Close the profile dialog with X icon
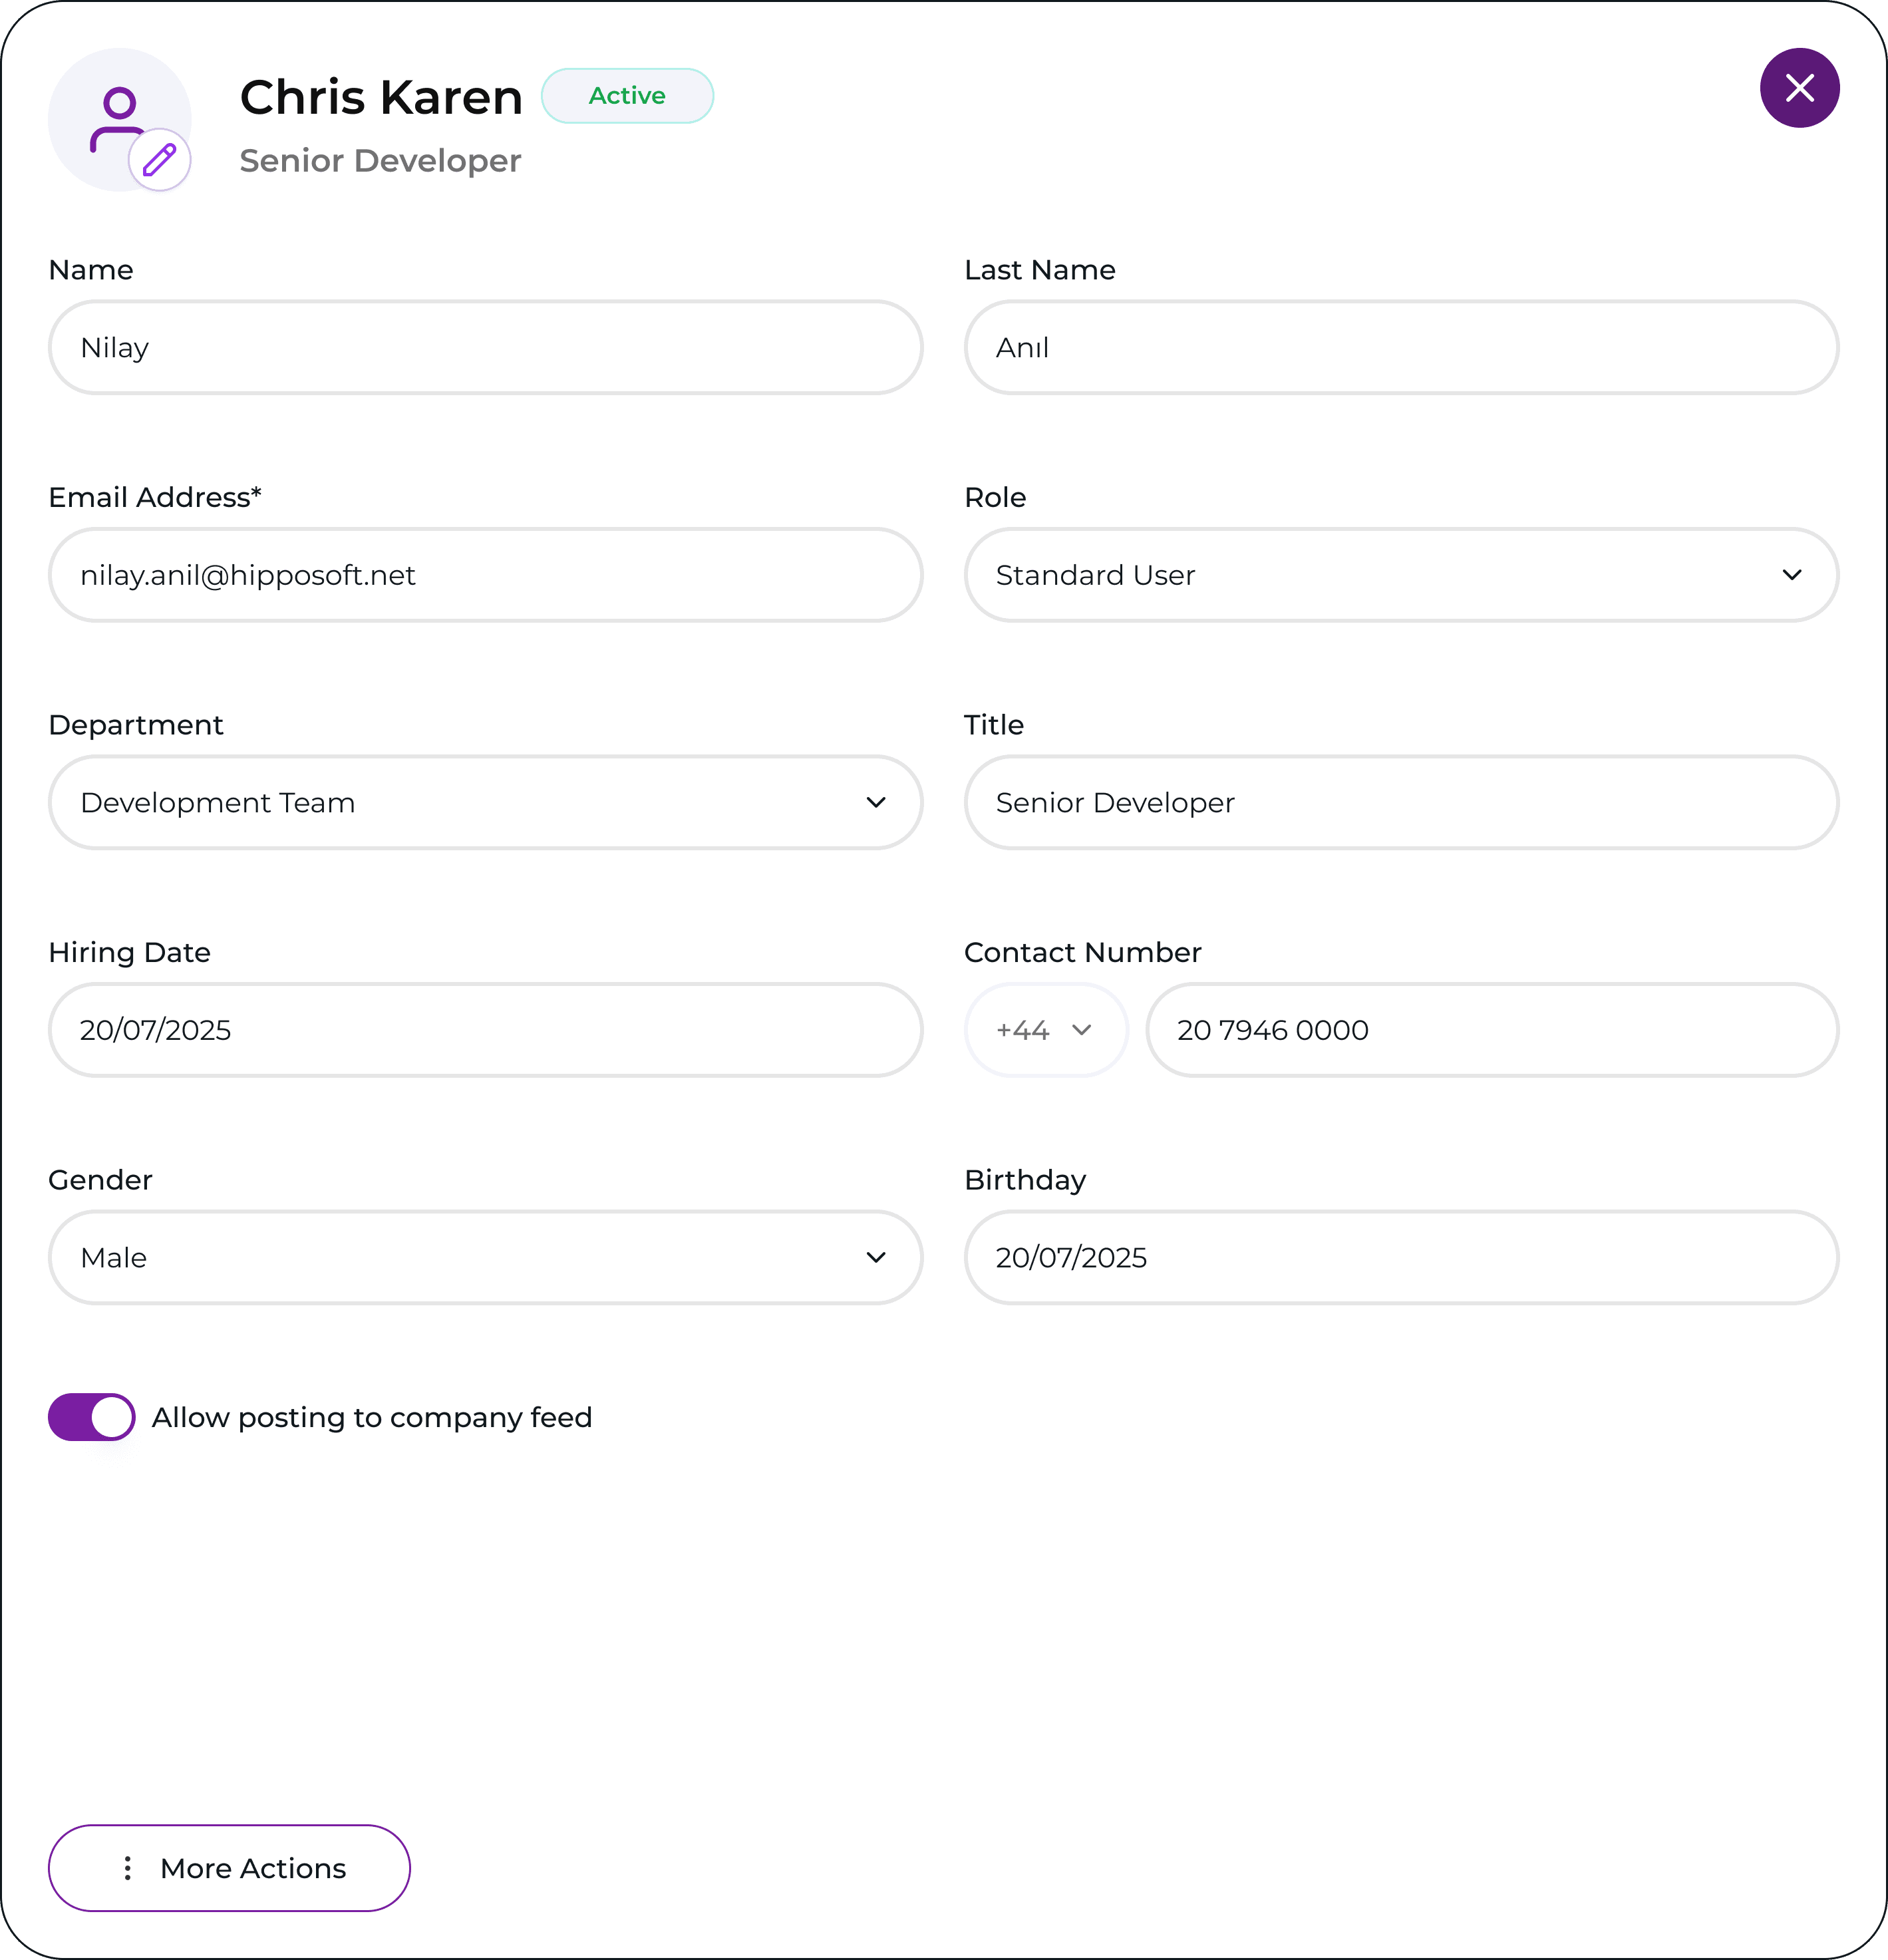Image resolution: width=1888 pixels, height=1960 pixels. (1799, 88)
